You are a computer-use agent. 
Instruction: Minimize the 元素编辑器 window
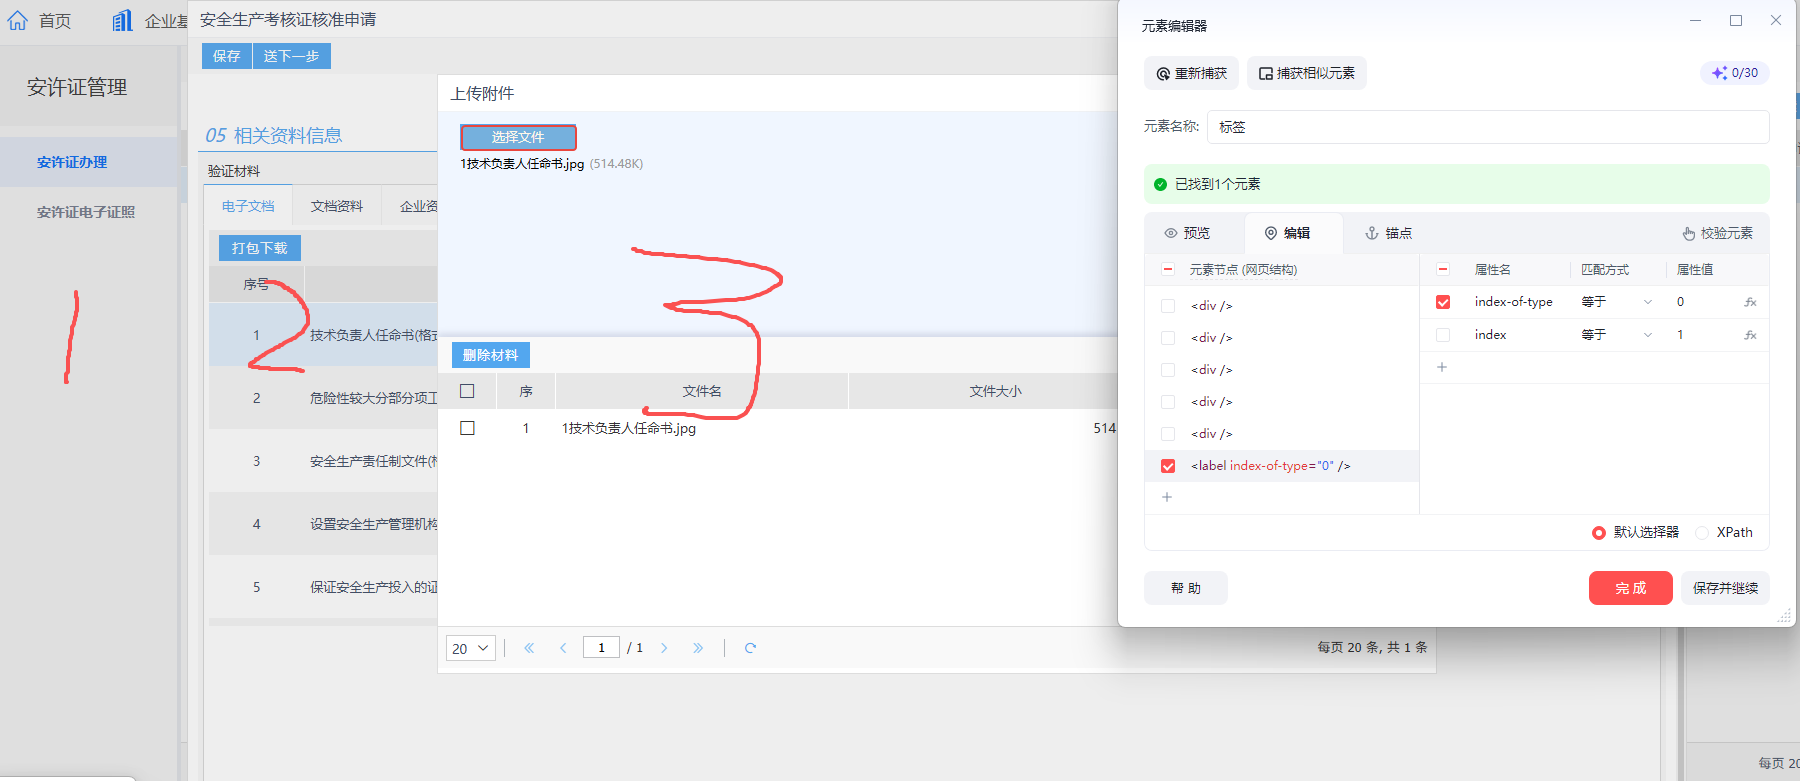(x=1696, y=20)
